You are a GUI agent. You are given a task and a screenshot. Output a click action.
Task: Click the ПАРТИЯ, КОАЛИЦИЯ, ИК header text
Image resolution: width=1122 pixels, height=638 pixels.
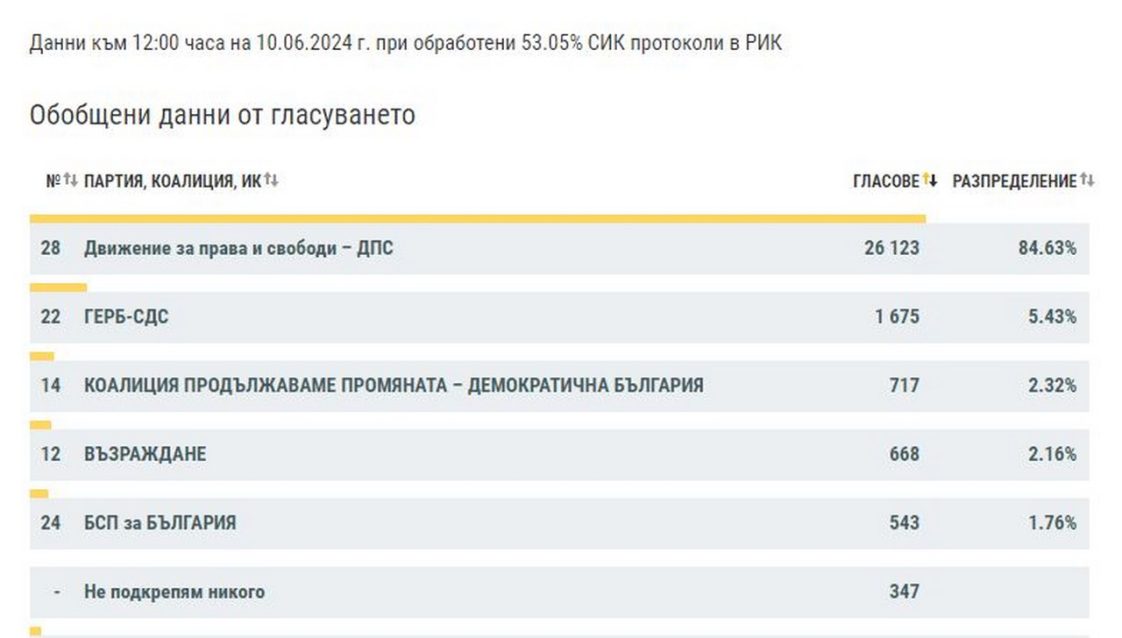pyautogui.click(x=172, y=181)
